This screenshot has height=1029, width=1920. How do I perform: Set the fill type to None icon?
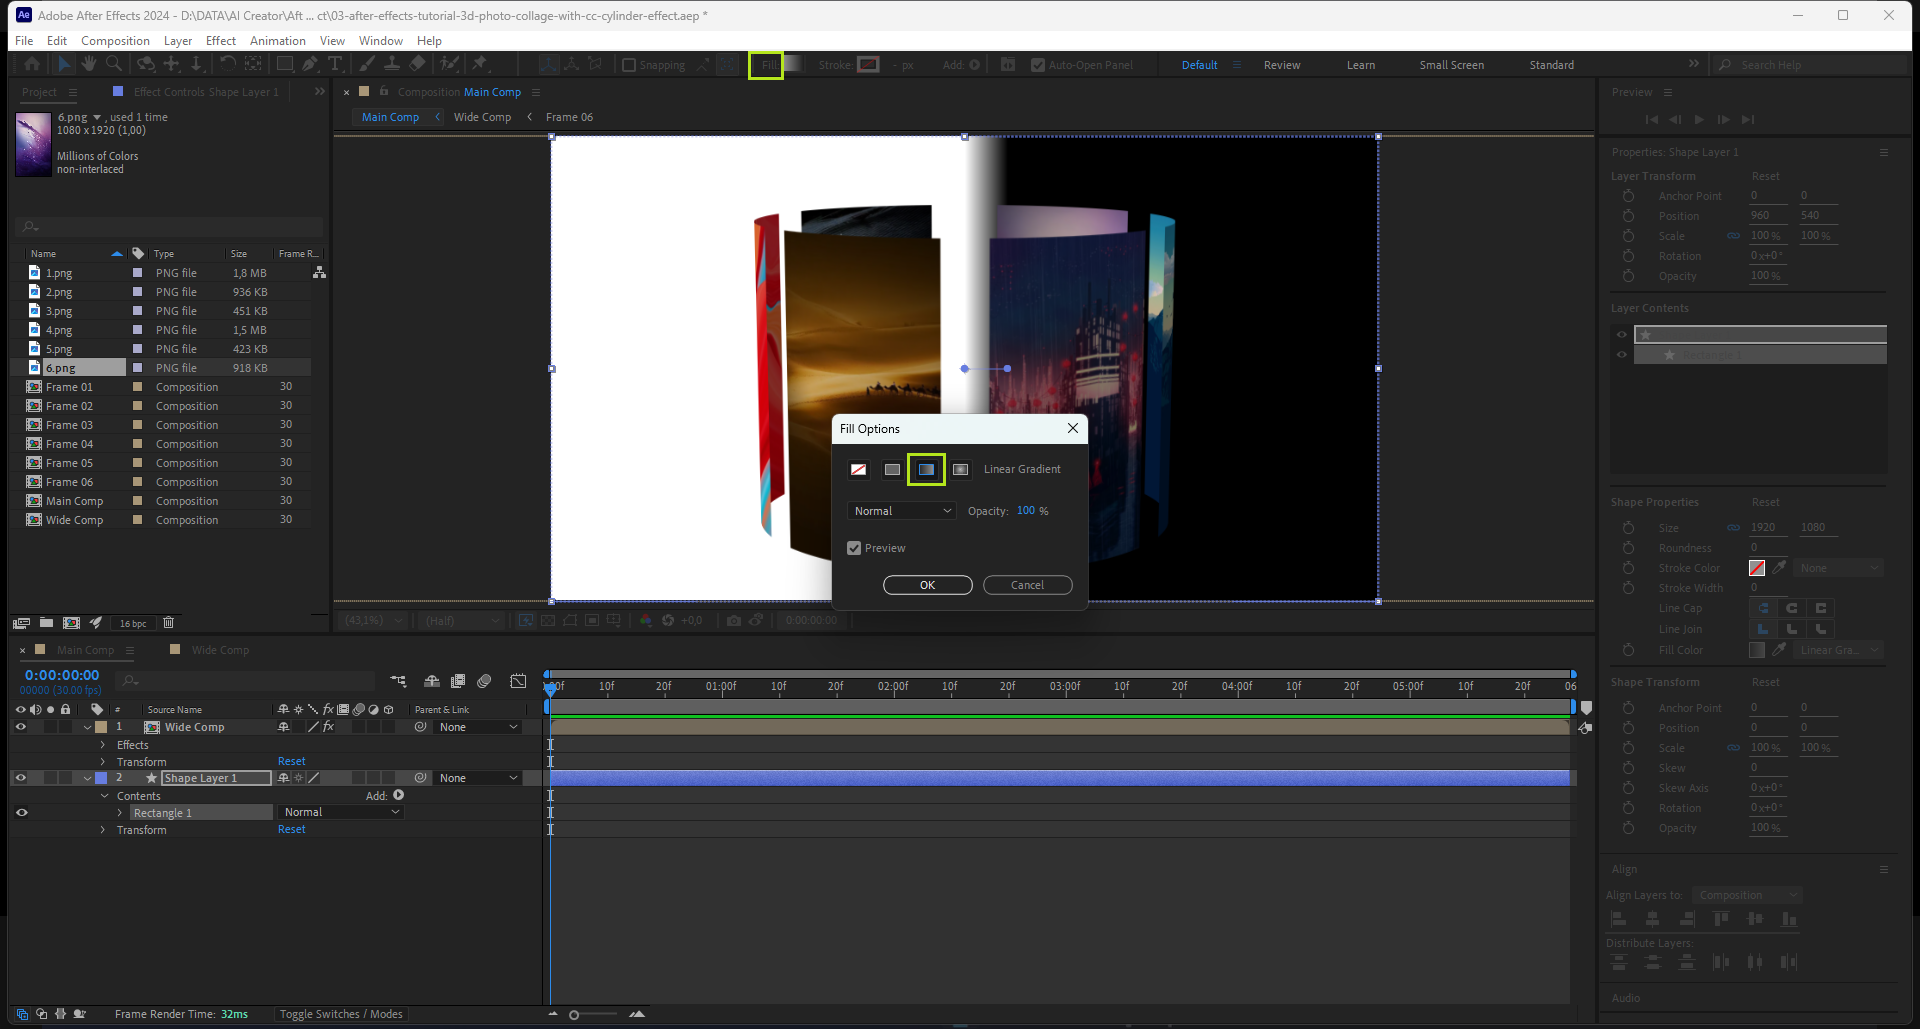tap(858, 470)
